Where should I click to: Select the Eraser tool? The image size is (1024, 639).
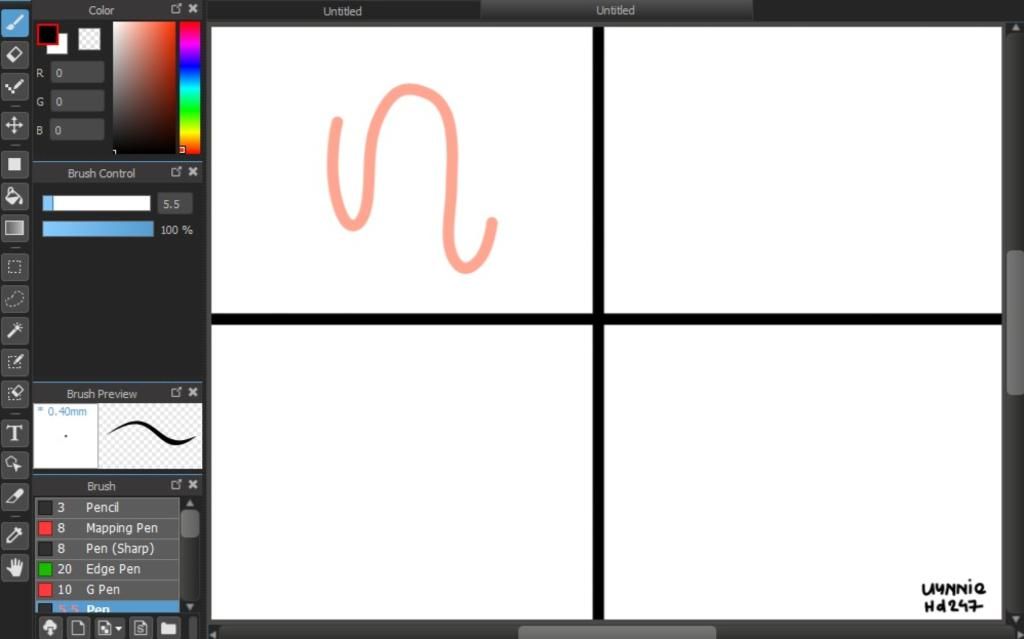pos(14,55)
